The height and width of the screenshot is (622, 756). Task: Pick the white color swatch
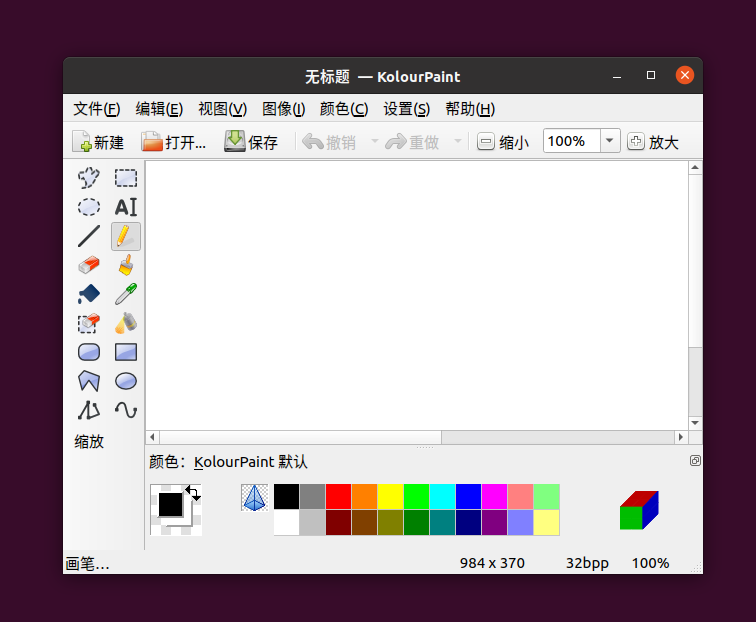point(286,522)
